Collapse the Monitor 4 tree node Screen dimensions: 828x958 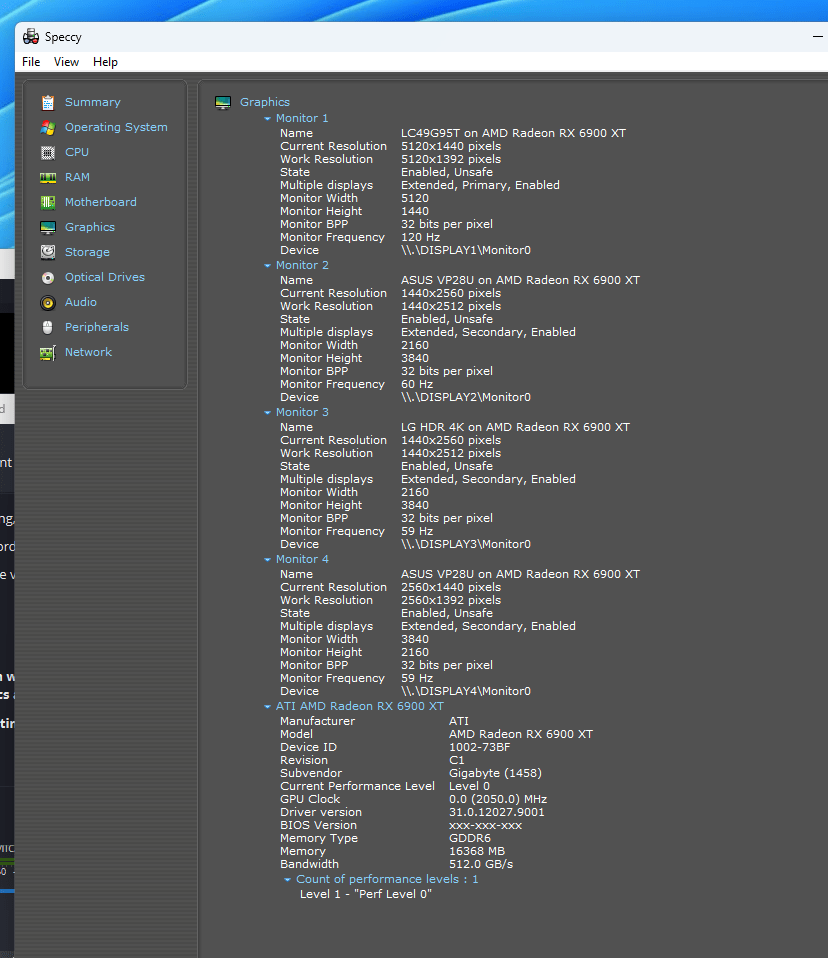click(267, 560)
